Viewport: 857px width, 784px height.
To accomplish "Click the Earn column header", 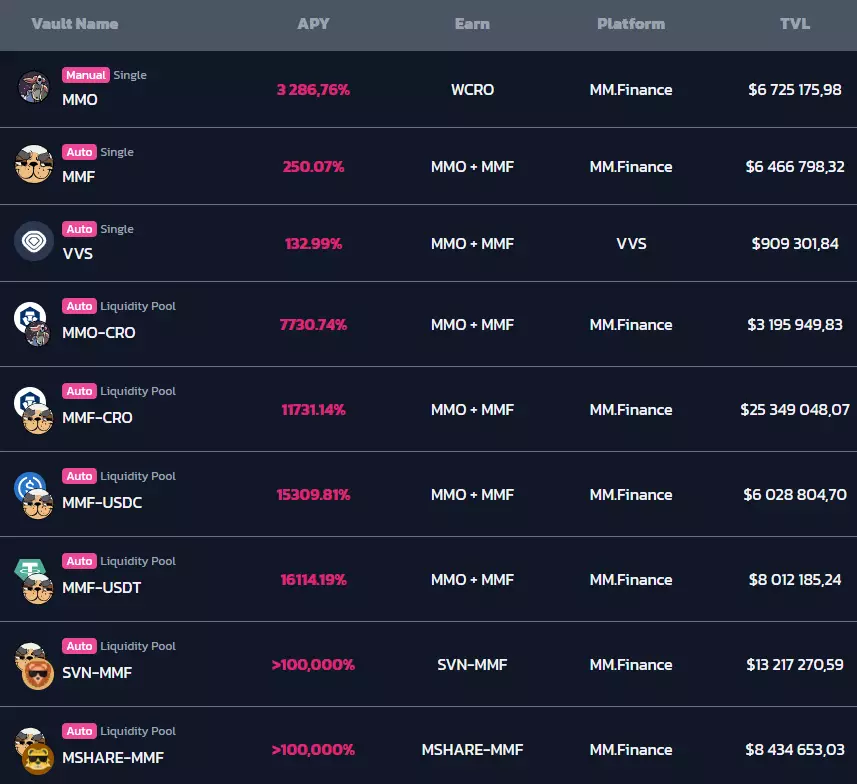I will click(472, 24).
